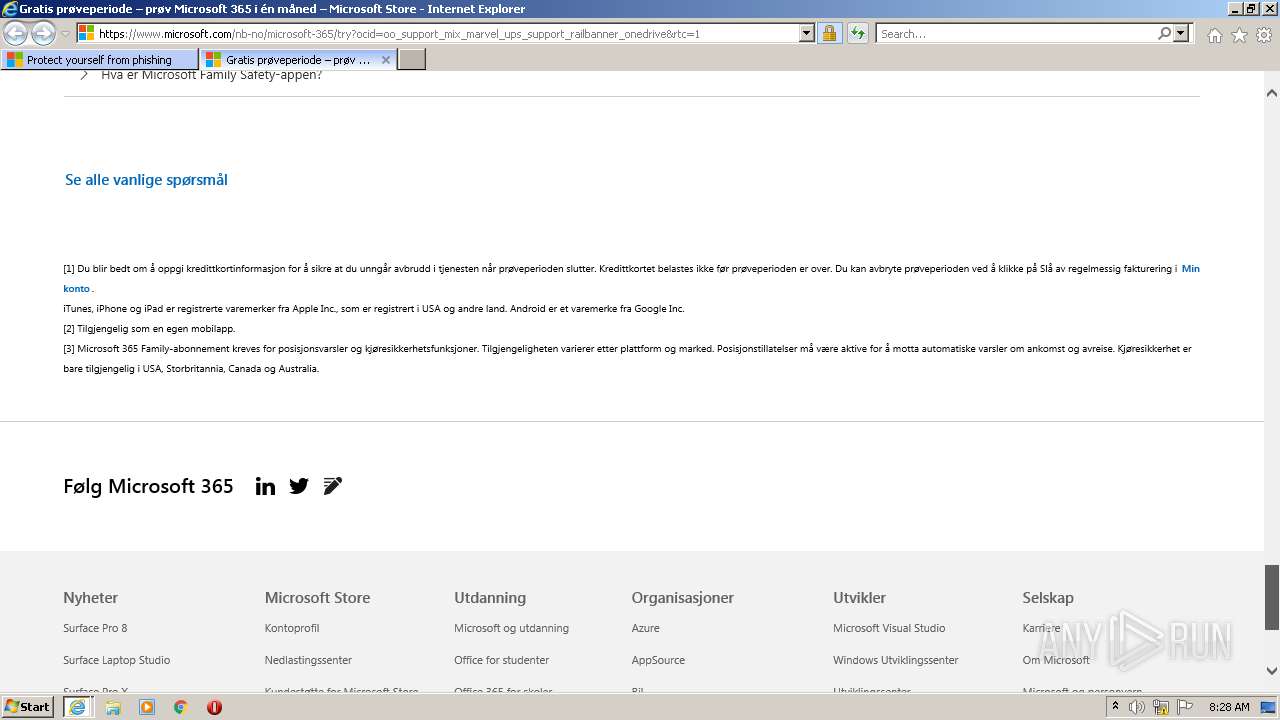Image resolution: width=1280 pixels, height=720 pixels.
Task: Click in the Search box
Action: [1016, 33]
